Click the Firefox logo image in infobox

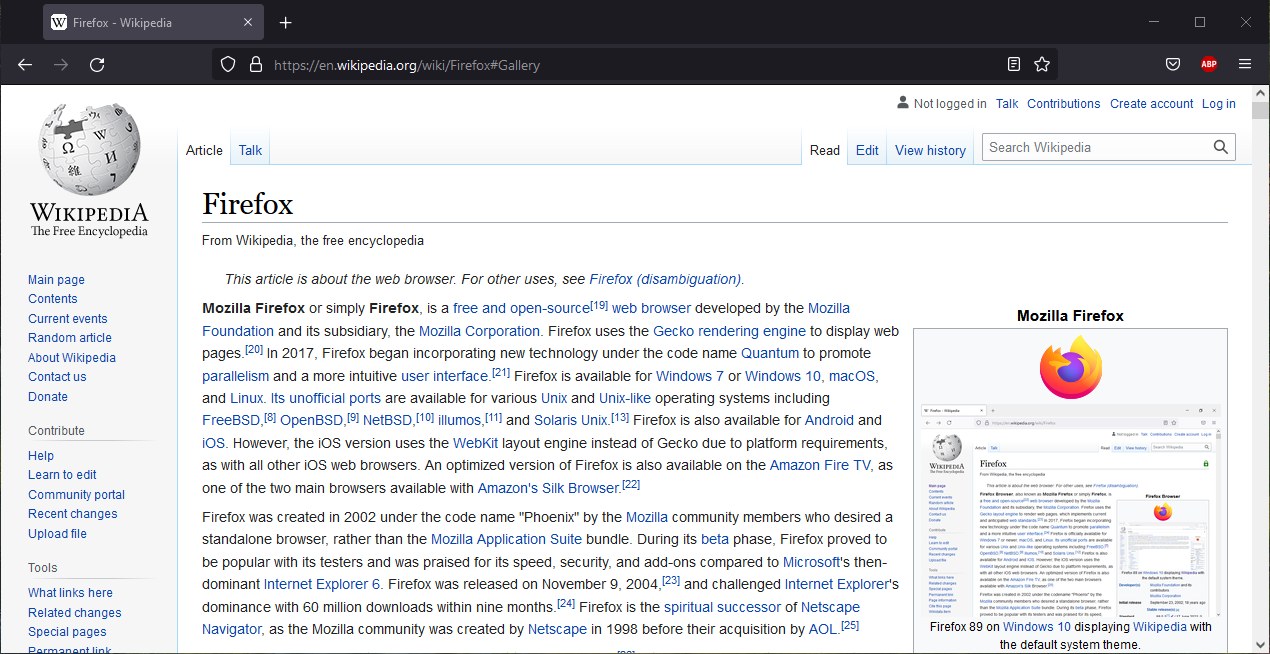click(1070, 367)
